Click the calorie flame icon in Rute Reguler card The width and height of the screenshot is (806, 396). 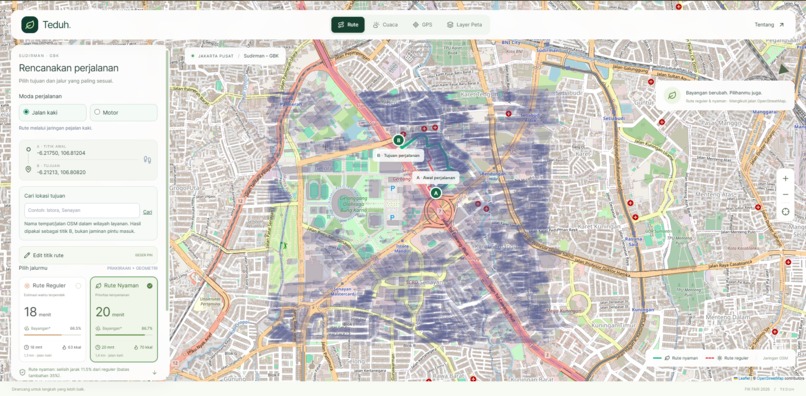click(64, 347)
